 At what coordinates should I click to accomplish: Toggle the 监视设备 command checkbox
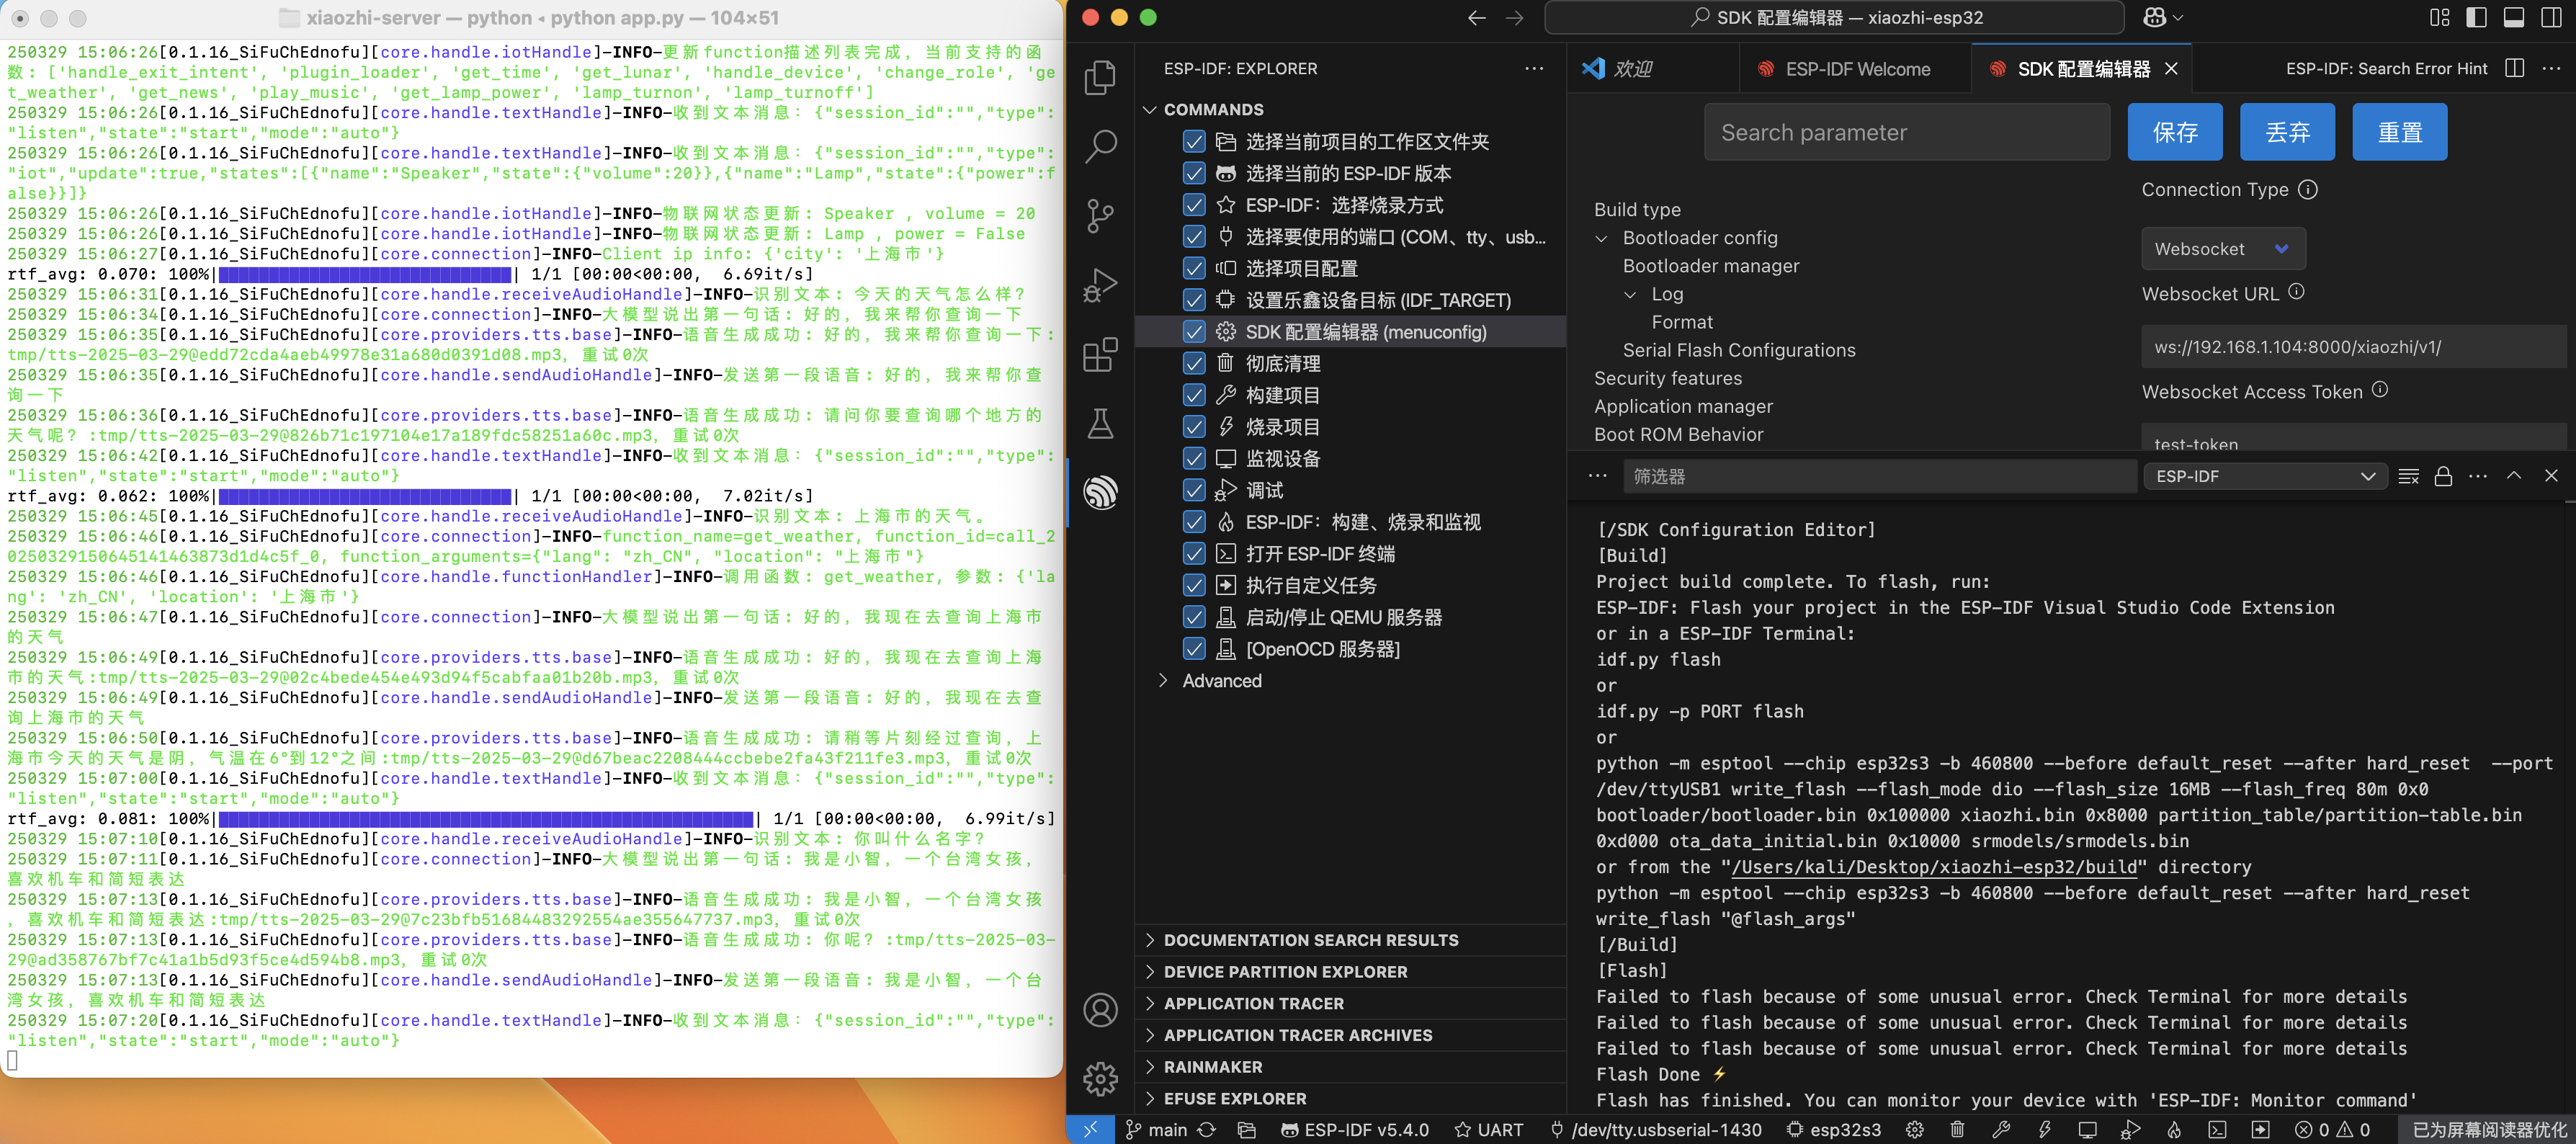click(x=1194, y=459)
